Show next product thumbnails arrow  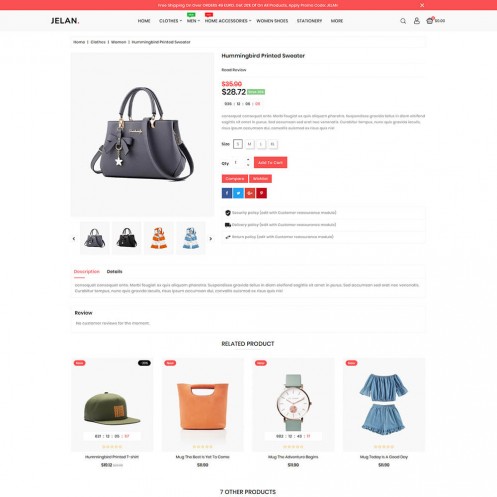(210, 239)
